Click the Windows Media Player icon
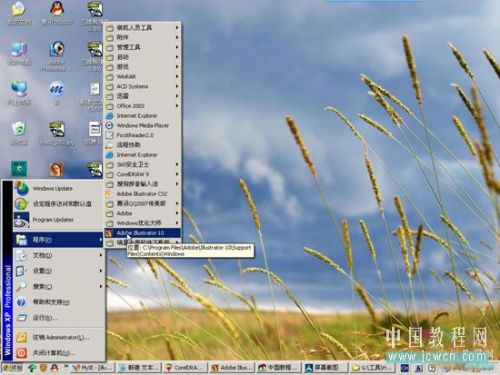The height and width of the screenshot is (375, 500). coord(109,125)
